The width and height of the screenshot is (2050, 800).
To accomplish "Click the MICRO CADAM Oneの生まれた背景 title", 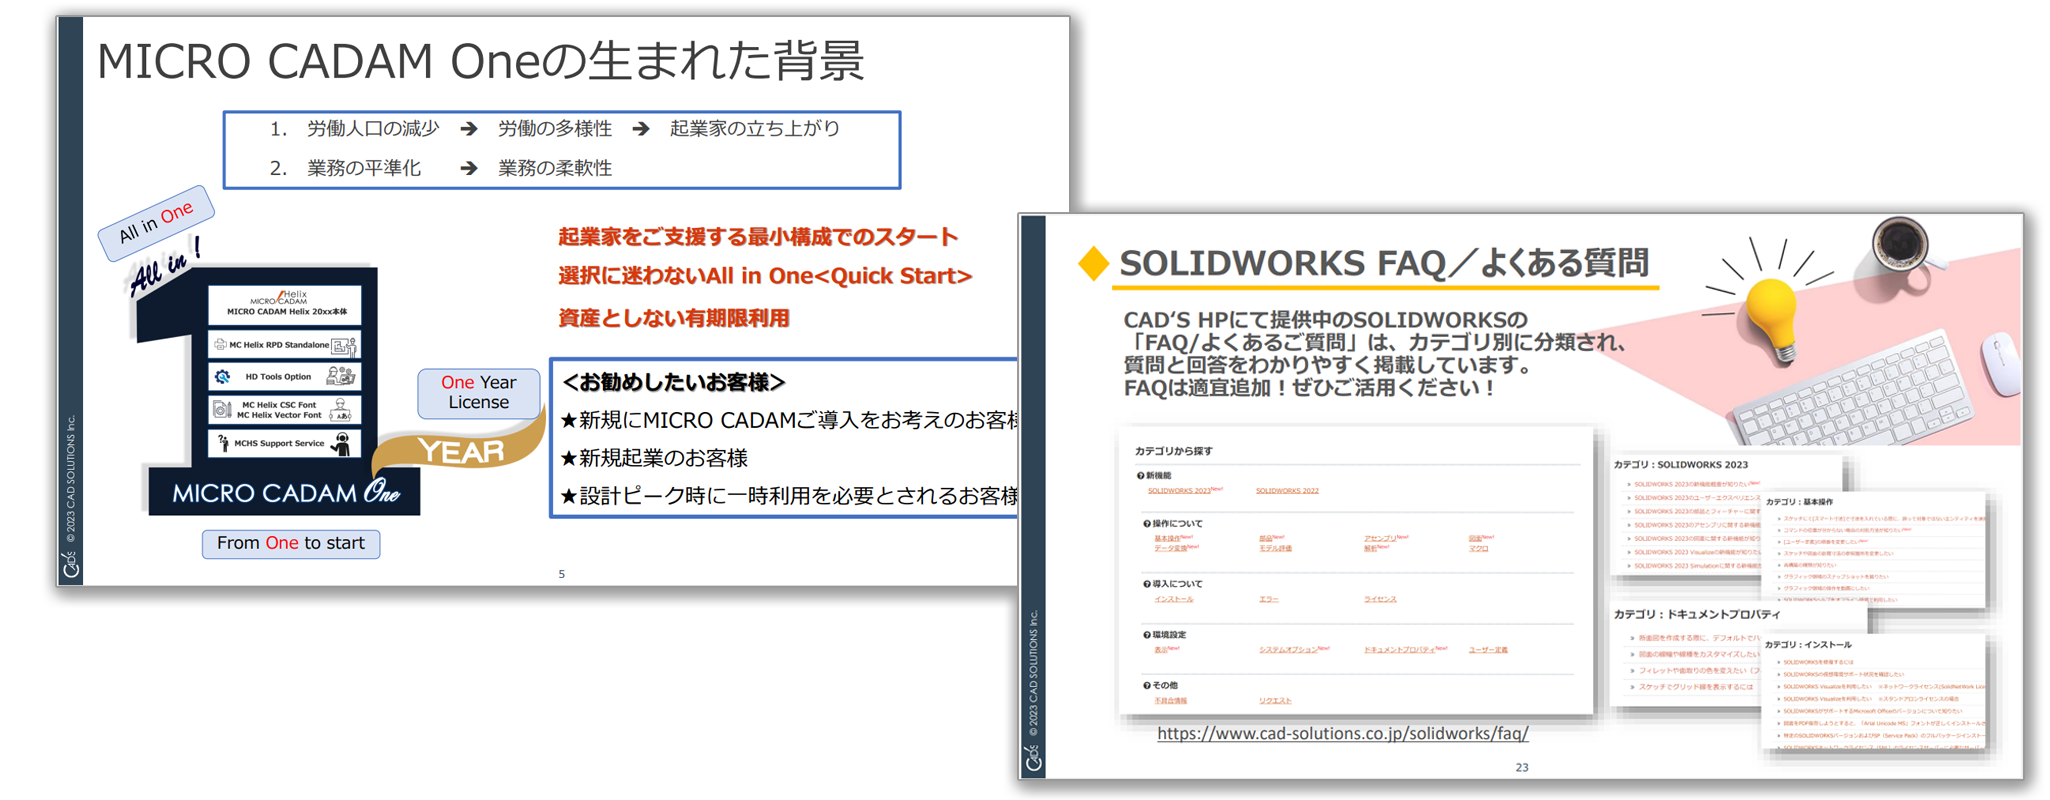I will (480, 61).
